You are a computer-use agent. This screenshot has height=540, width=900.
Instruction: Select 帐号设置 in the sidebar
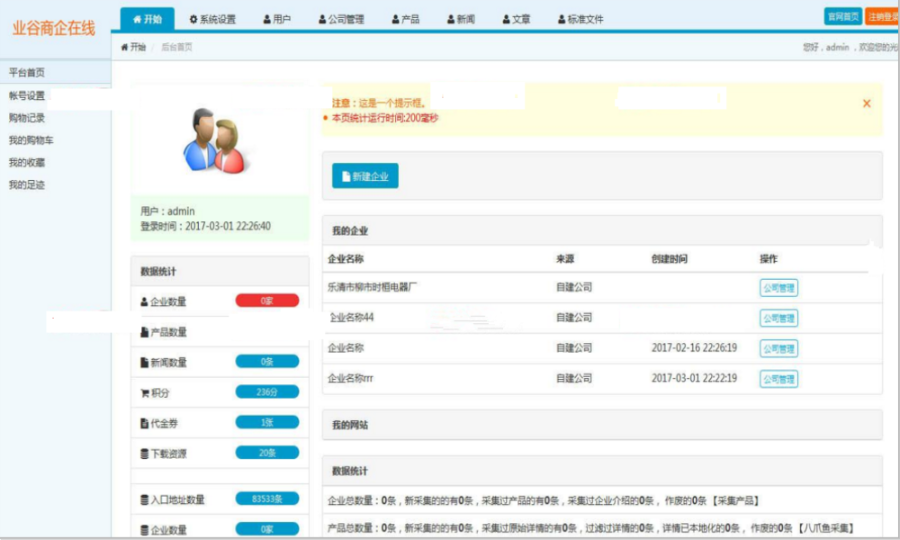coord(27,95)
